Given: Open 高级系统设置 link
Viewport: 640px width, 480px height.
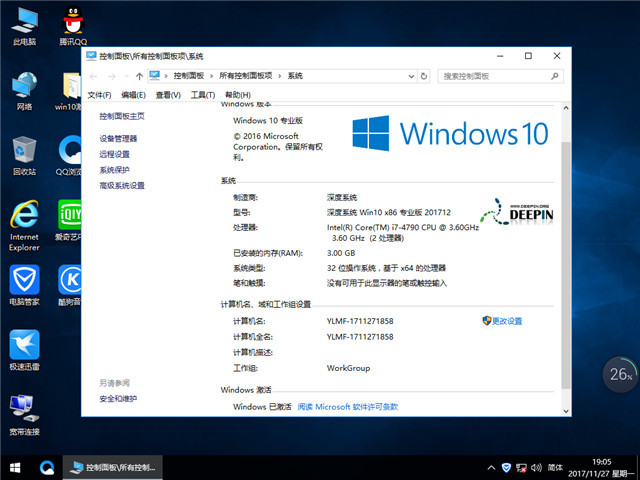Looking at the screenshot, I should coord(122,186).
